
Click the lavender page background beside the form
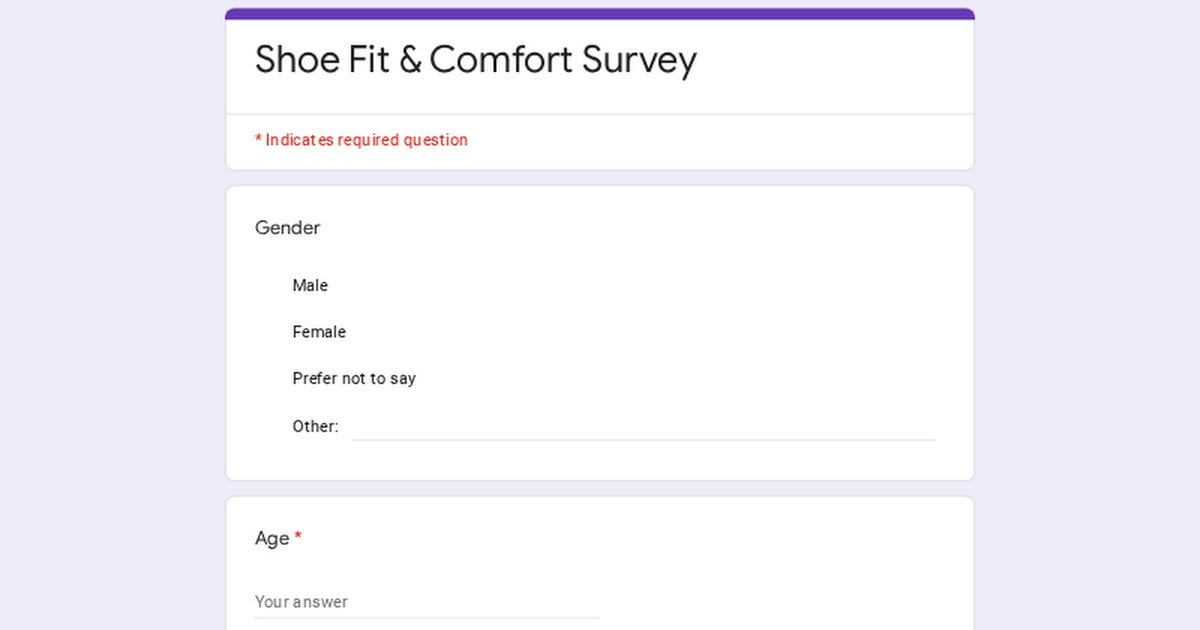click(110, 320)
